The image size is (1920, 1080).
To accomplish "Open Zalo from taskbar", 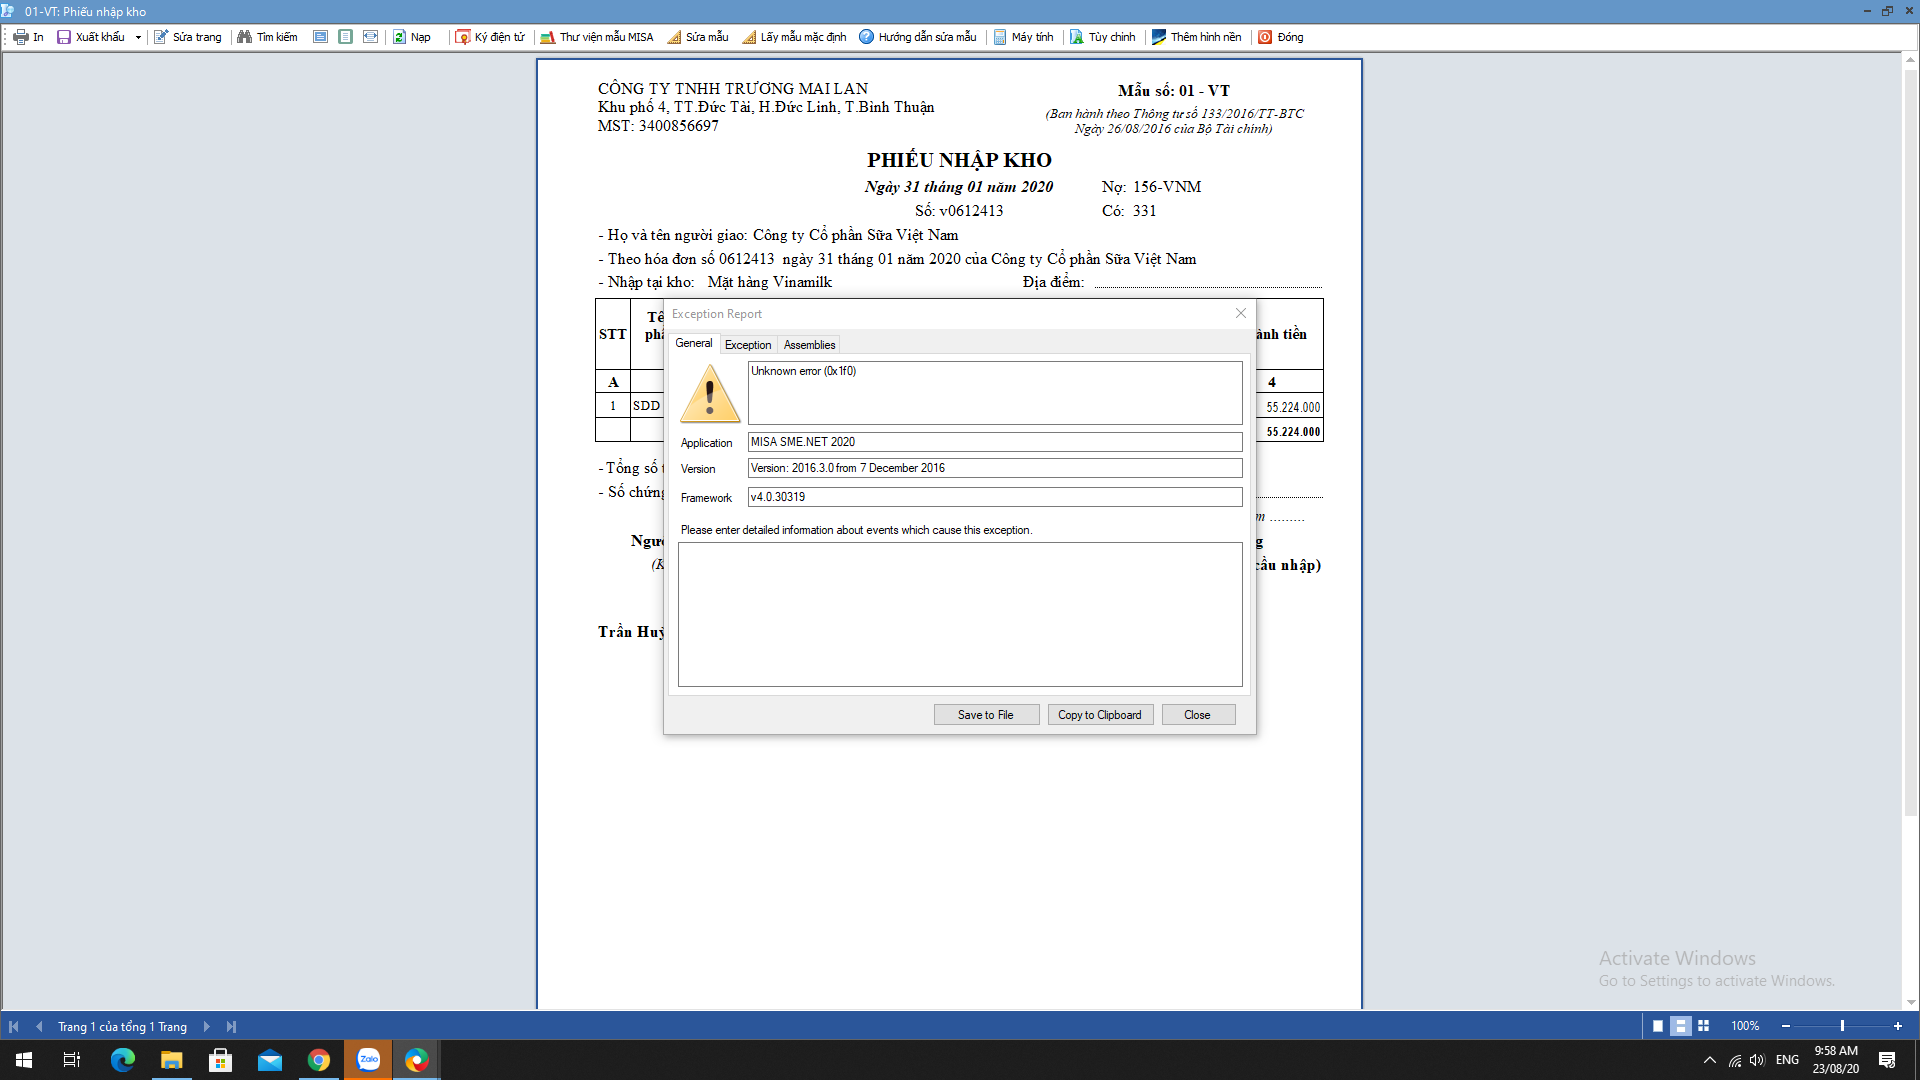I will tap(368, 1060).
